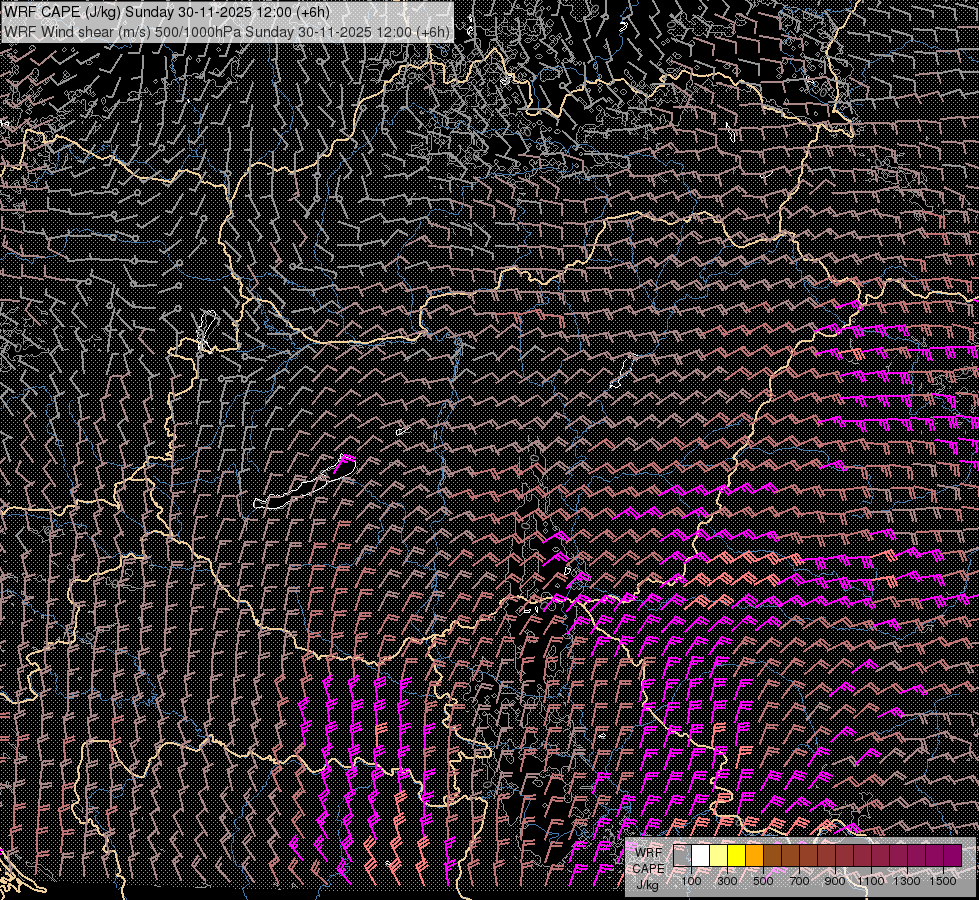This screenshot has height=900, width=979.
Task: Click the 500 label on the legend scale
Action: [x=763, y=880]
